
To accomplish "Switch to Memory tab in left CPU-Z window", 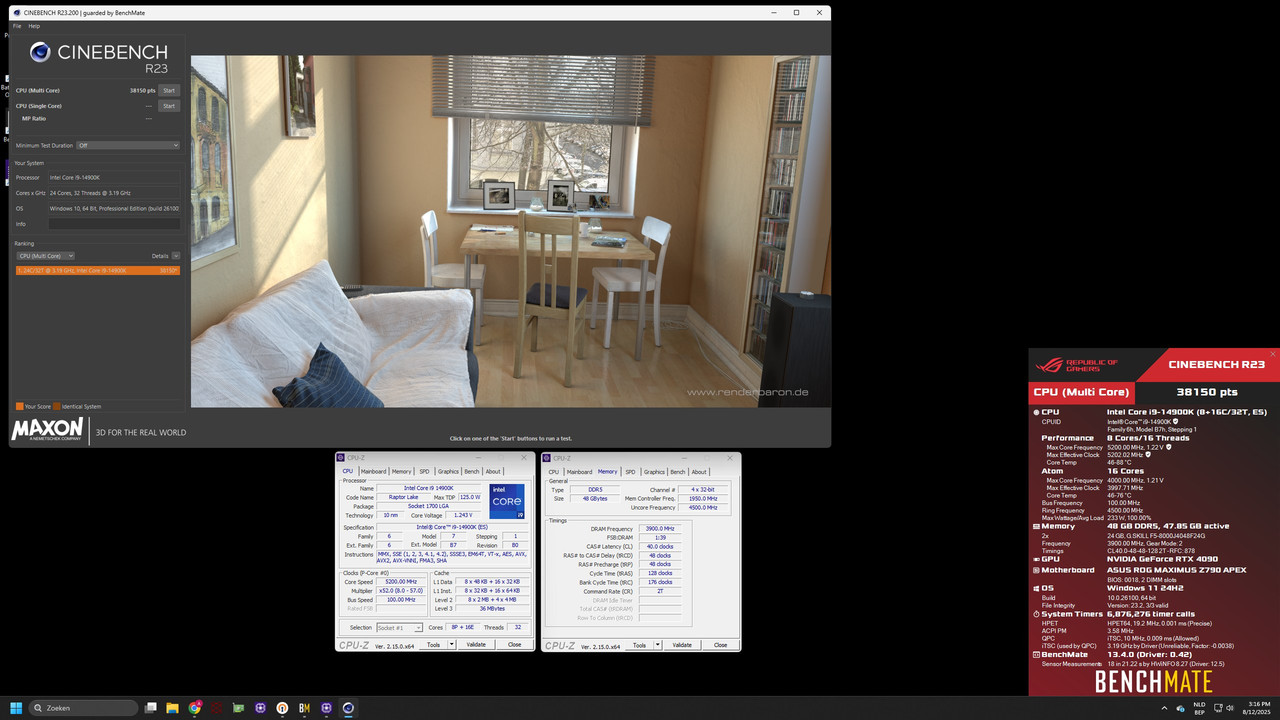I will [402, 471].
